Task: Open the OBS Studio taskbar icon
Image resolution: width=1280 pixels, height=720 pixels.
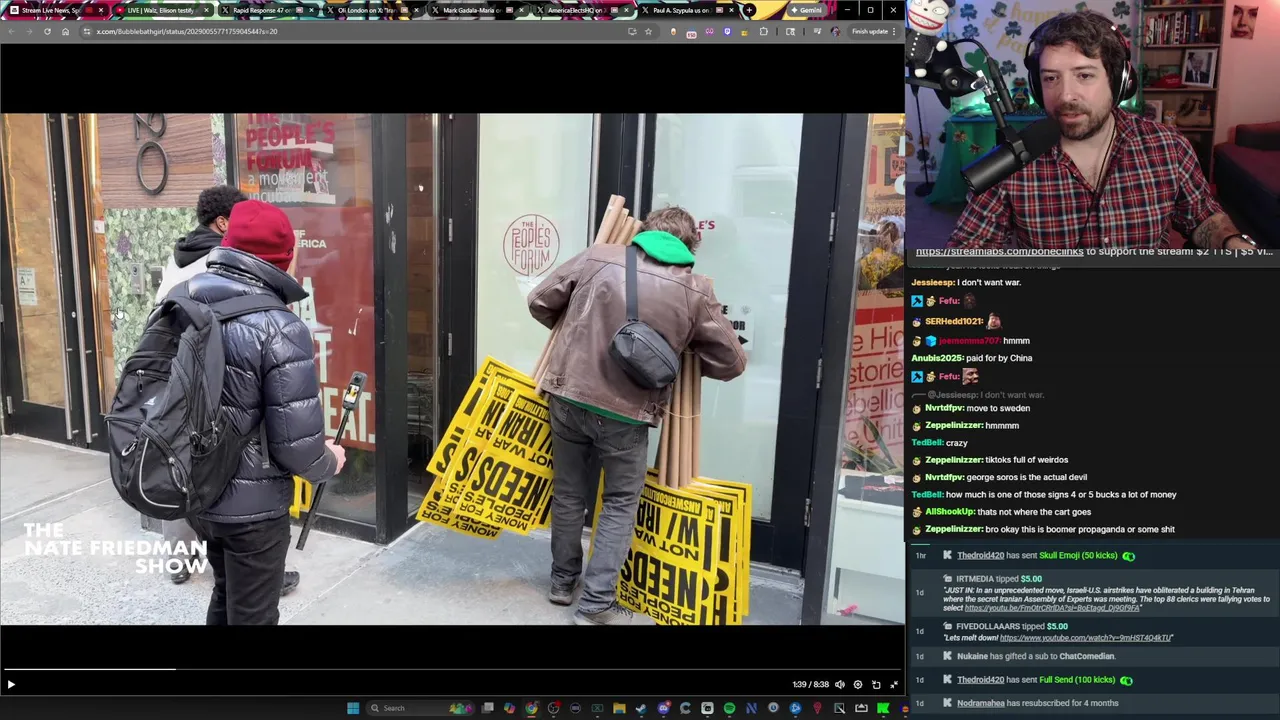Action: tap(554, 708)
